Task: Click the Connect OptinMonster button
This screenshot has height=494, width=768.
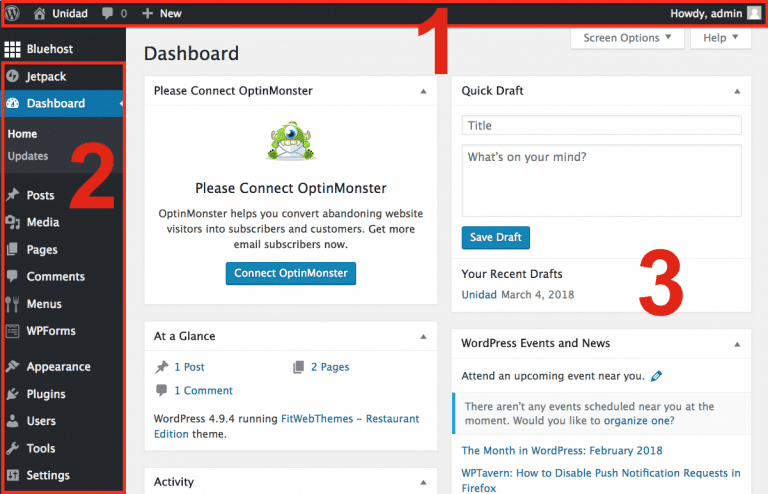Action: point(290,273)
